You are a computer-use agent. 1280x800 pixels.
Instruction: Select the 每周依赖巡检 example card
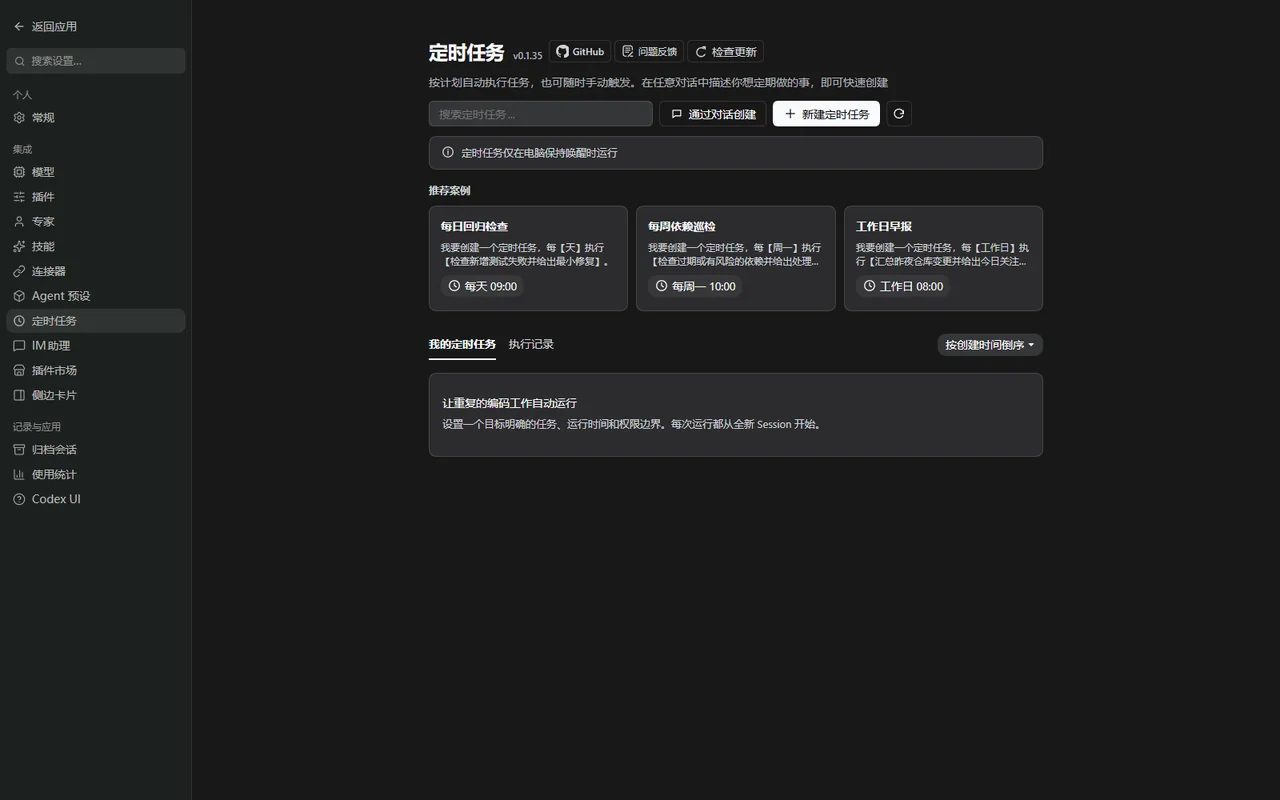[x=736, y=259]
